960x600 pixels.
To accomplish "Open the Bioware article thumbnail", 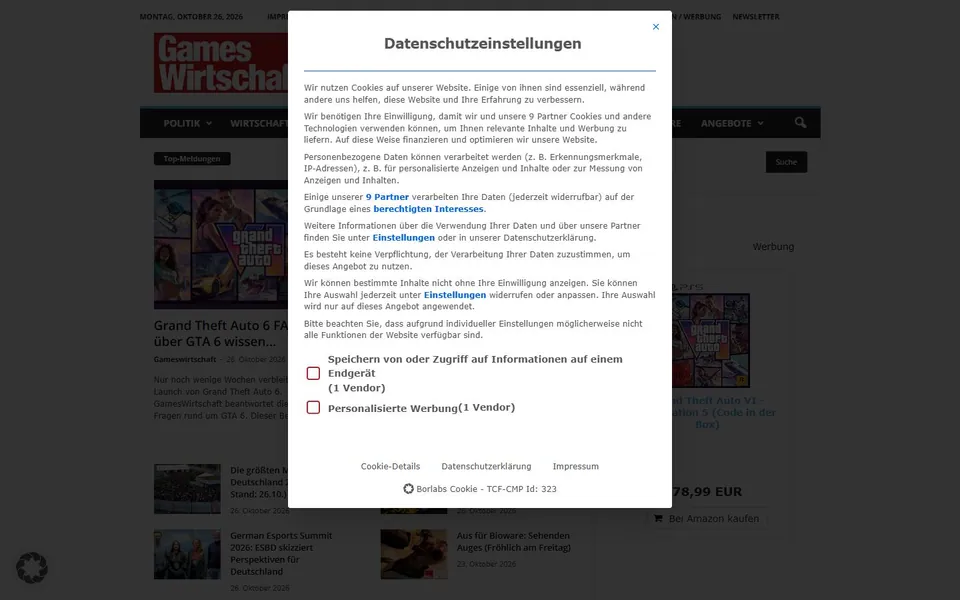I will point(414,555).
